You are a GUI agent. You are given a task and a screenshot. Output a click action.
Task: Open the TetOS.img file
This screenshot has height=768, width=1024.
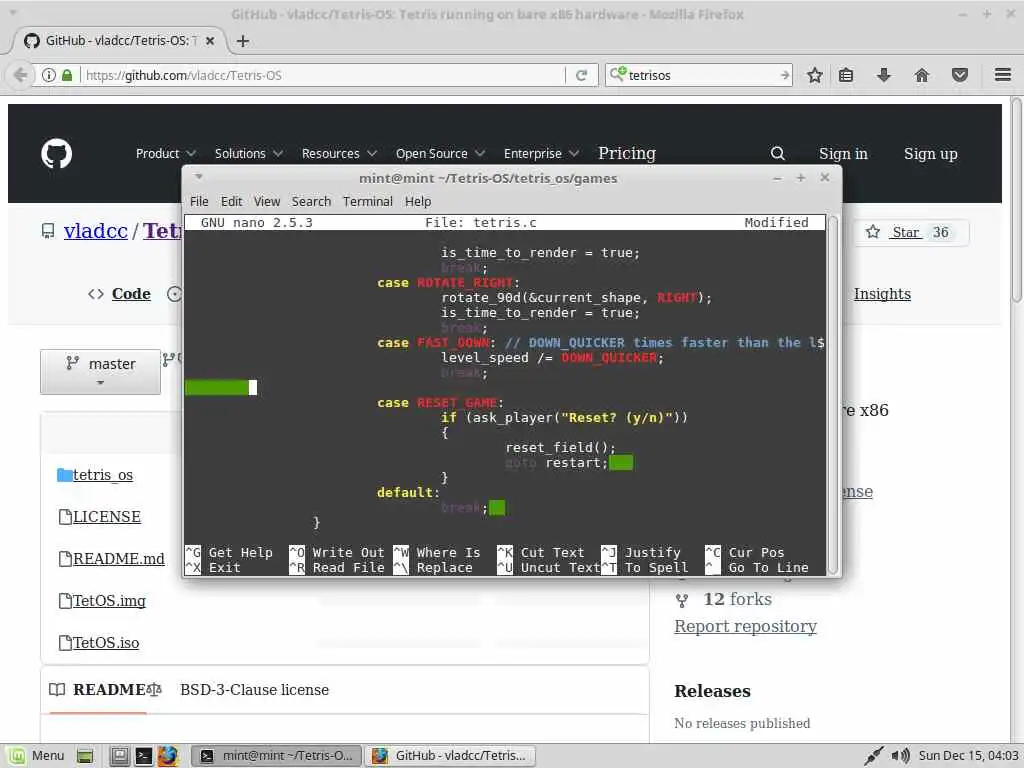(x=109, y=600)
